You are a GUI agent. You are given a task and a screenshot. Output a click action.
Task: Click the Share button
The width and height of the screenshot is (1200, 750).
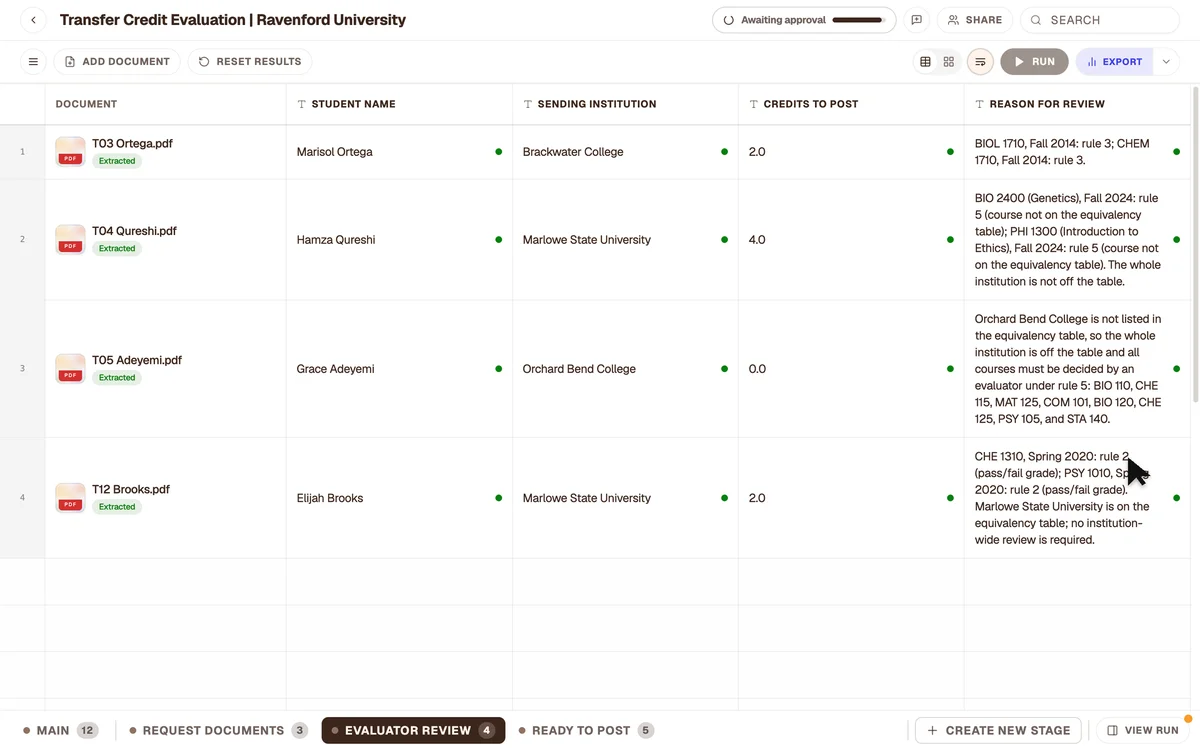point(975,20)
